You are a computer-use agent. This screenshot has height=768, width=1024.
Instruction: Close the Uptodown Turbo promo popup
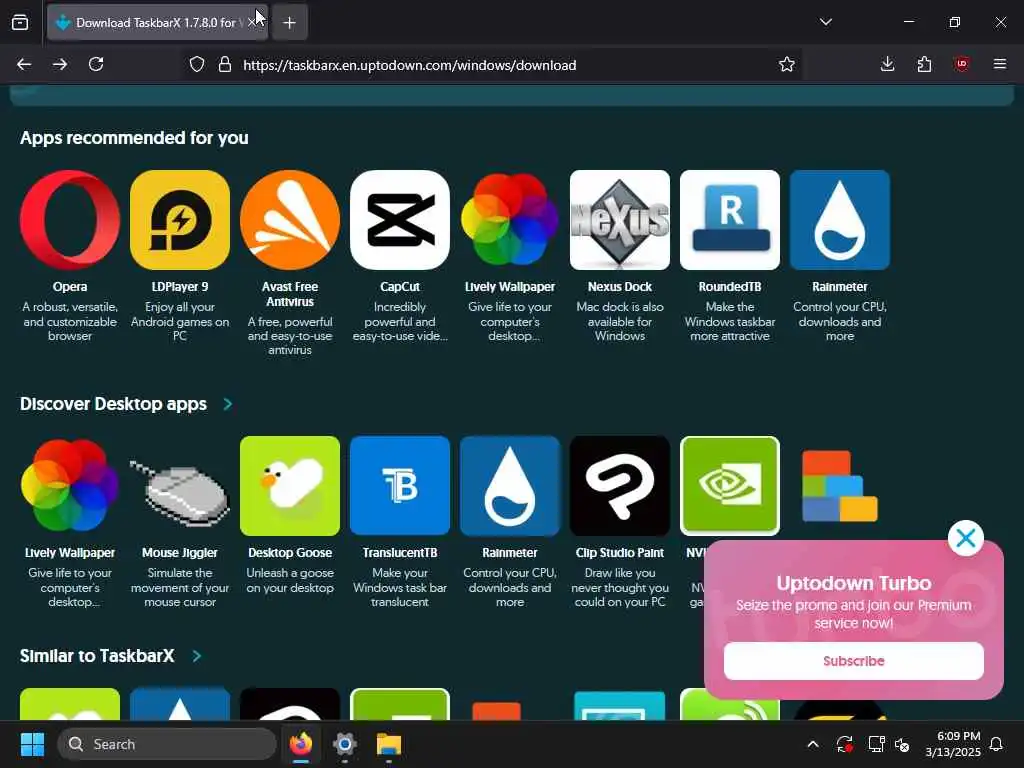[x=965, y=538]
